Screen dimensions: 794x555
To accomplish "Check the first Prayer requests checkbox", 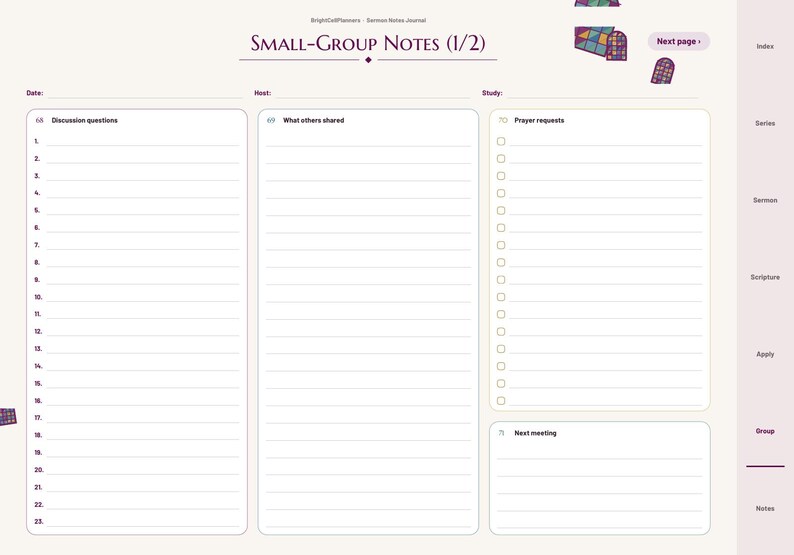I will pos(501,141).
